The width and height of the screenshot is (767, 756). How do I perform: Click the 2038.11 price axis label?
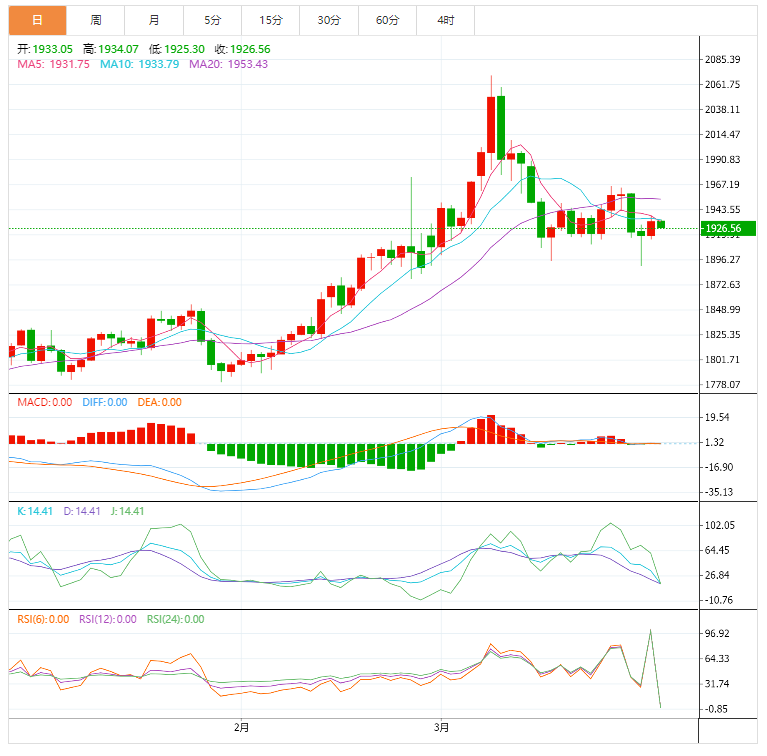(722, 110)
